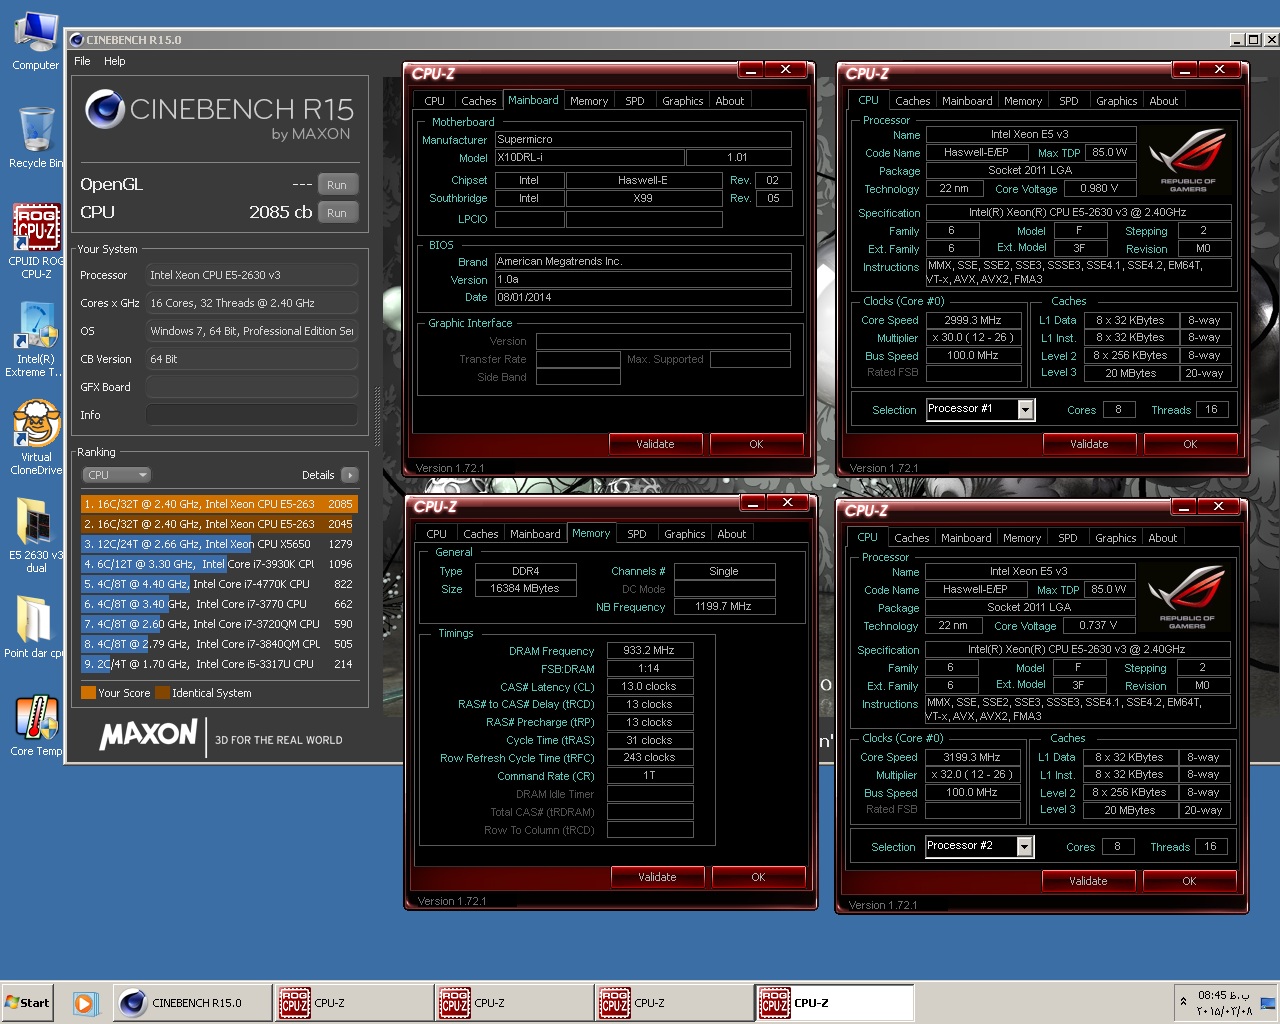Click the media player icon in taskbar
This screenshot has height=1024, width=1280.
(85, 1003)
